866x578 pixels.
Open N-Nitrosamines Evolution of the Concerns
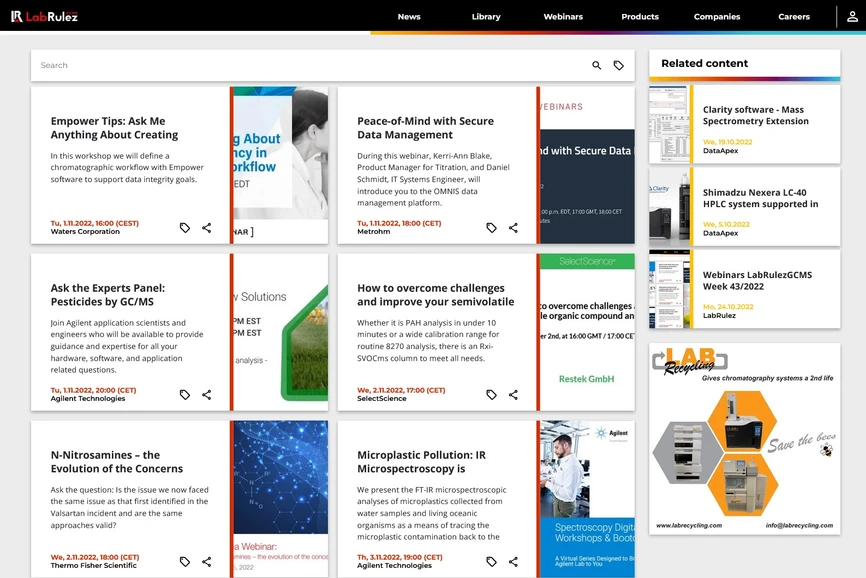[x=117, y=462]
